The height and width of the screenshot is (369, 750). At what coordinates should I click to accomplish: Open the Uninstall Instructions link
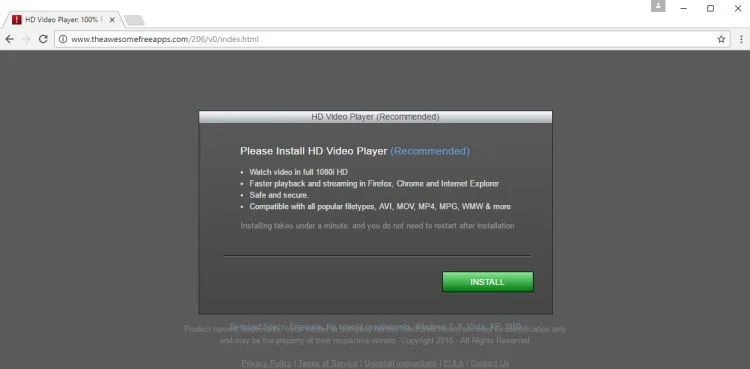(400, 363)
